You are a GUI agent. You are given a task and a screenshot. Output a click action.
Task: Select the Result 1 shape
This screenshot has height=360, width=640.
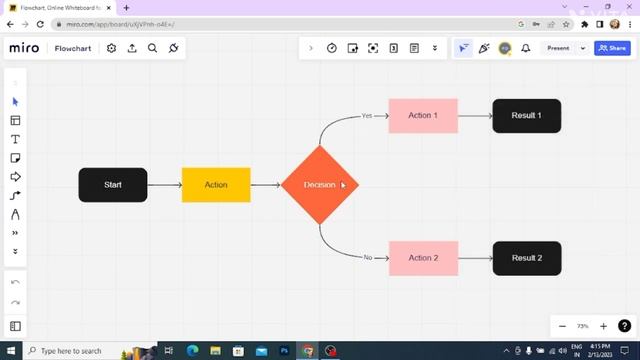coord(527,116)
